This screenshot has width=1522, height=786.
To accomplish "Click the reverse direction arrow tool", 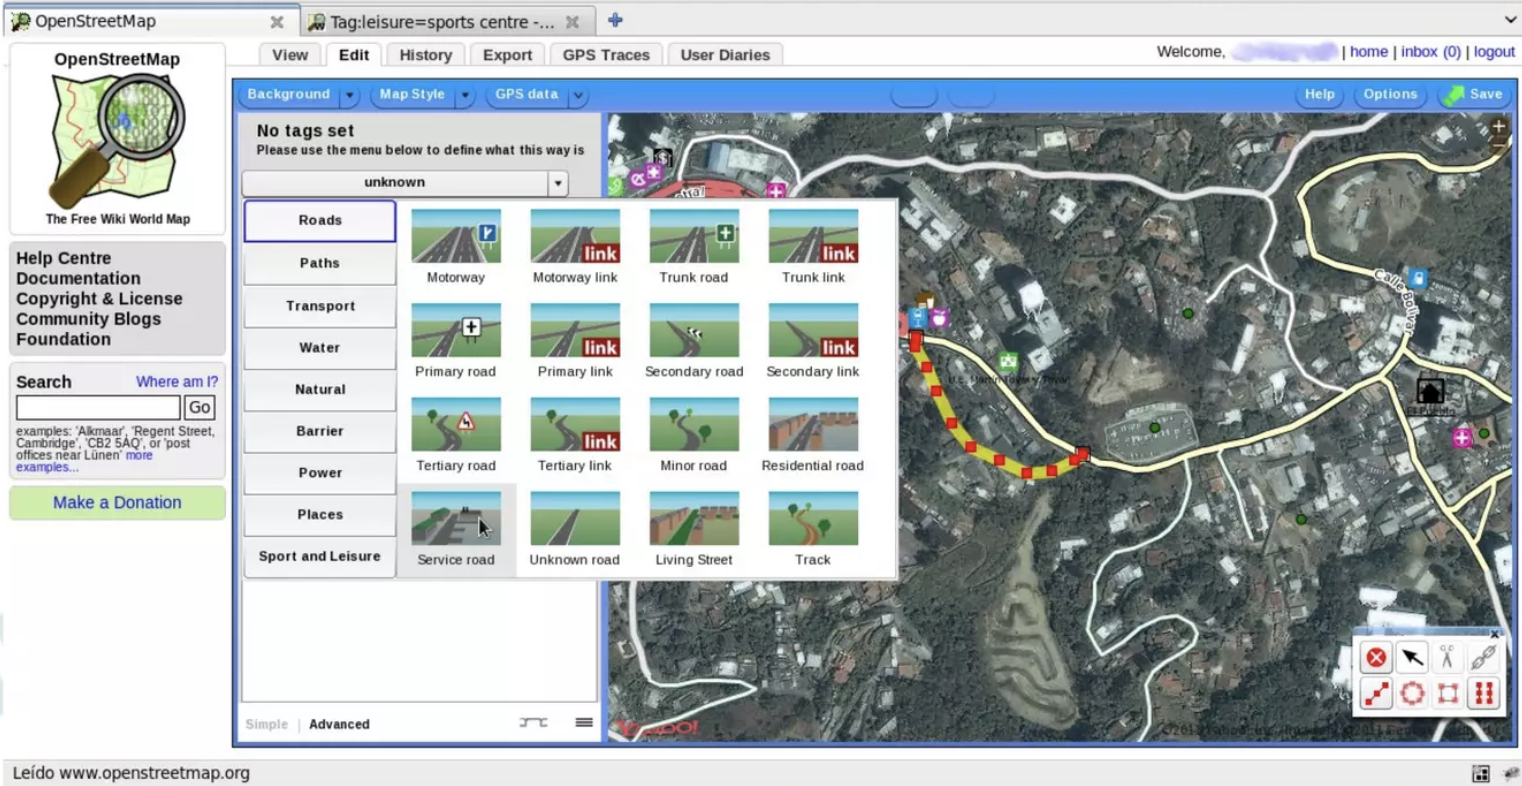I will [x=1412, y=657].
